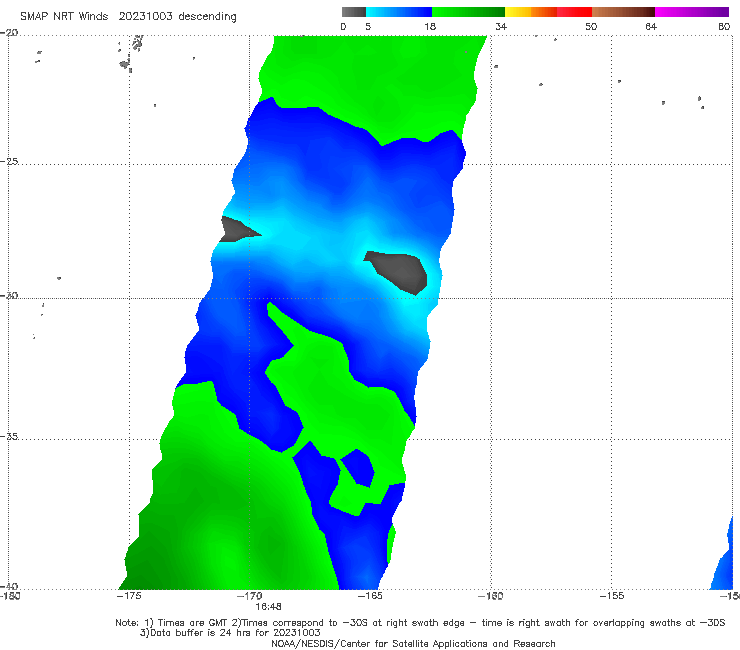Viewport: 740px width, 650px height.
Task: Click the note '3)Data buffer is 24 hrs for 20231003'
Action: coord(230,633)
